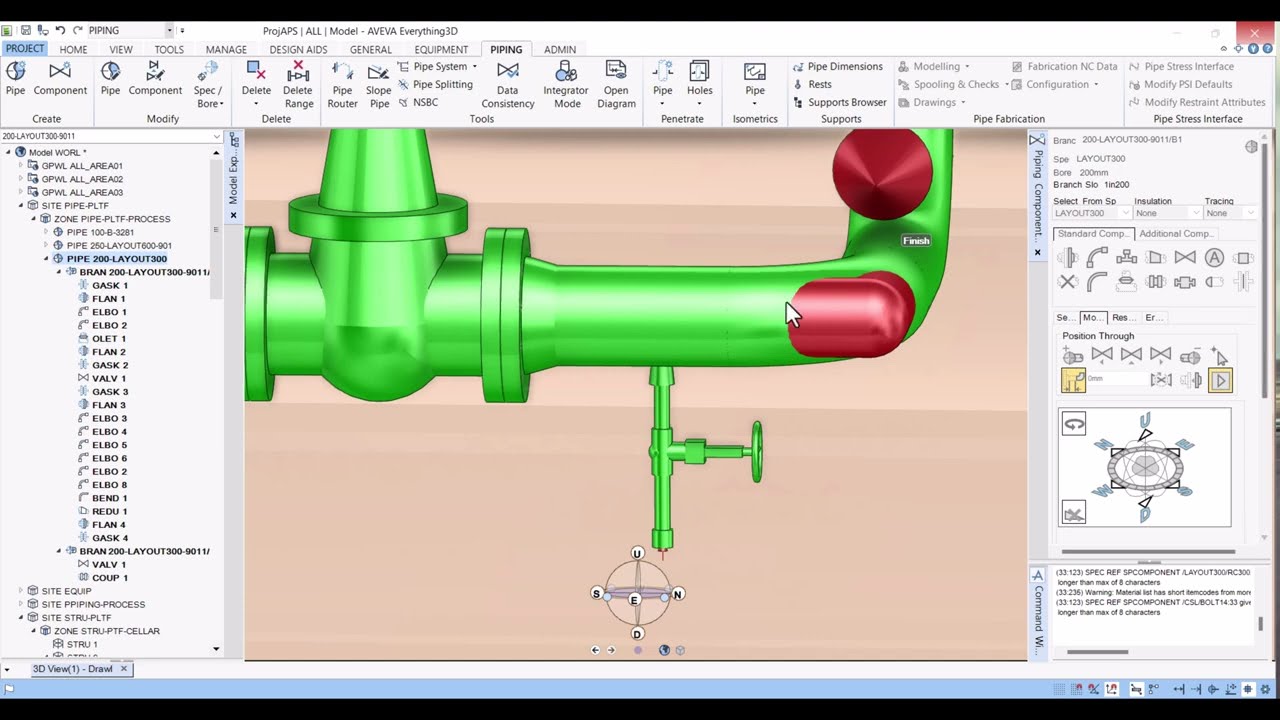Click the cursor pick icon in Position Through
The image size is (1280, 720).
1219,355
